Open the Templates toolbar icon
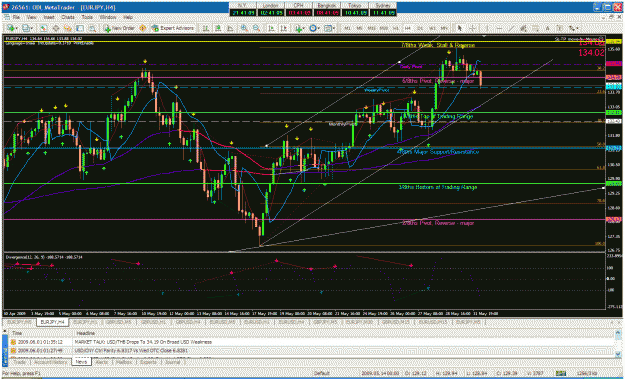This screenshot has height=379, width=625. [328, 28]
